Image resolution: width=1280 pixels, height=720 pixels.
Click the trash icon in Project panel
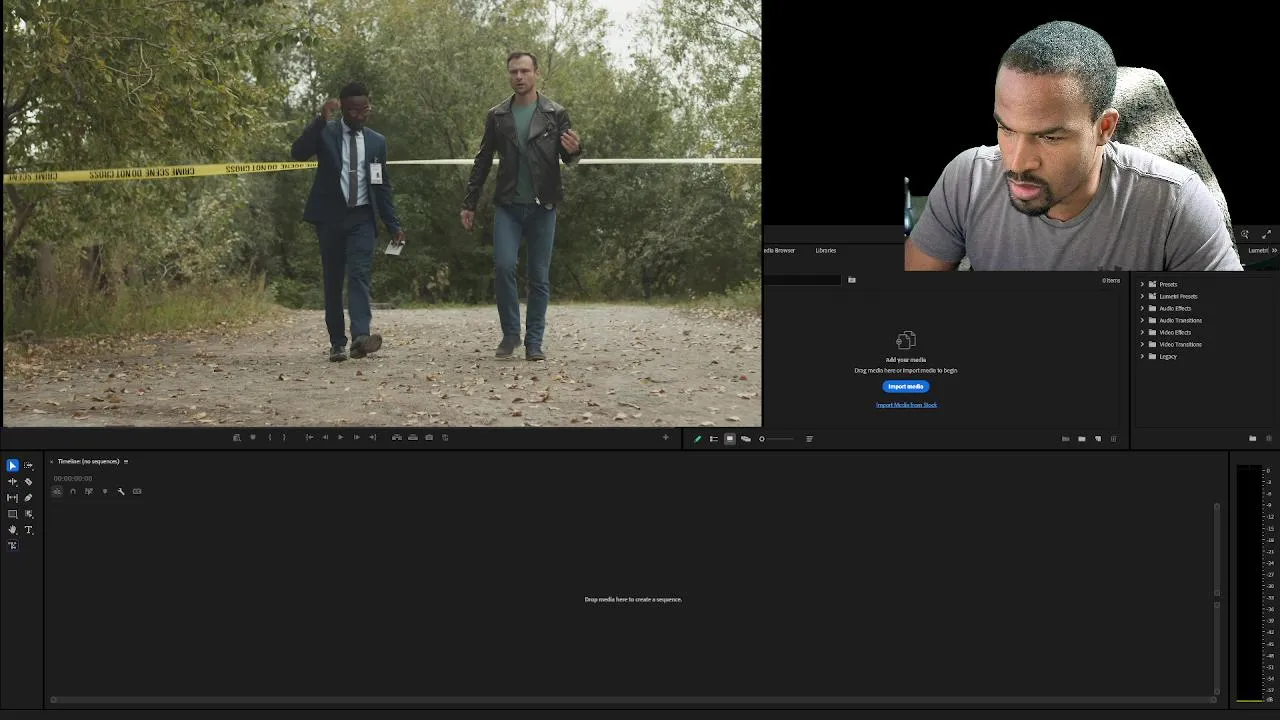1113,438
